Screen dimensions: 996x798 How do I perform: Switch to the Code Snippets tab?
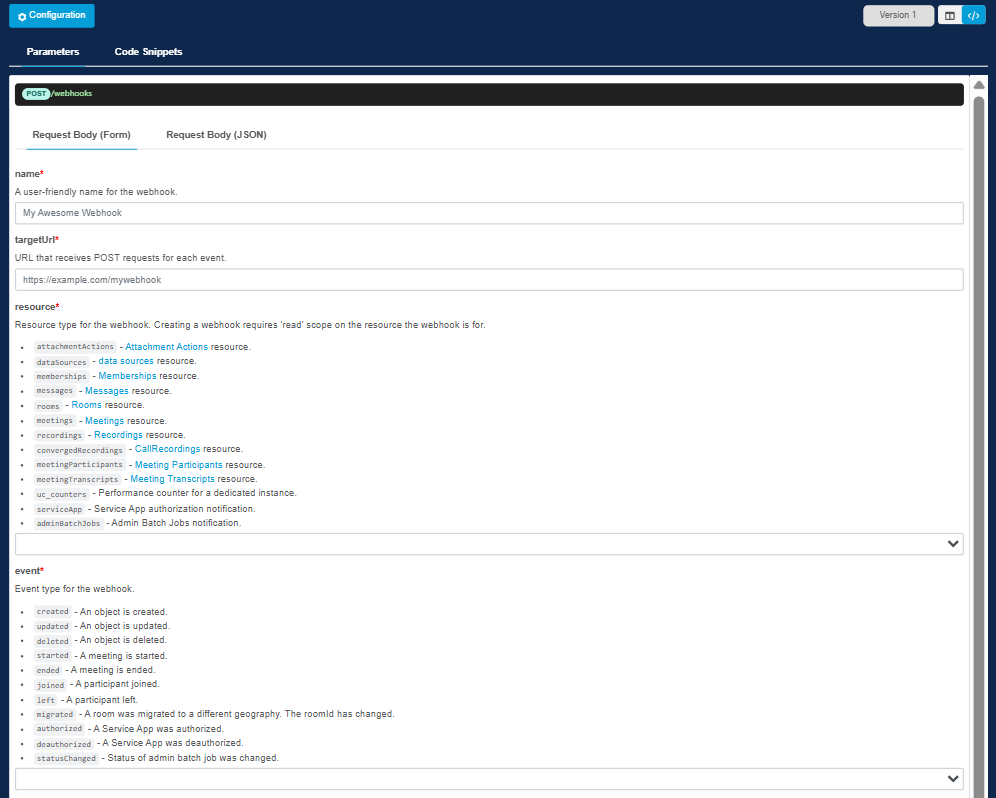pyautogui.click(x=148, y=52)
